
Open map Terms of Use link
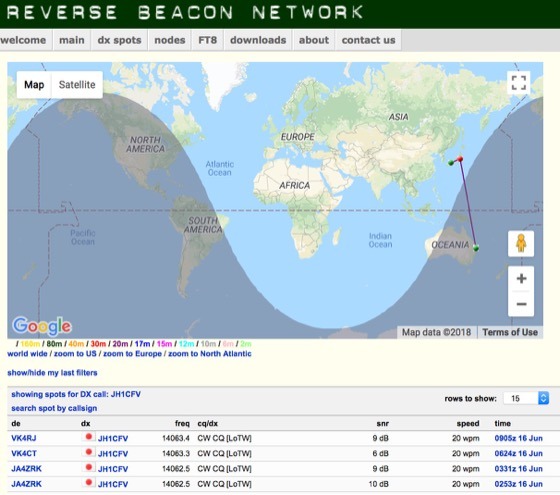coord(510,332)
